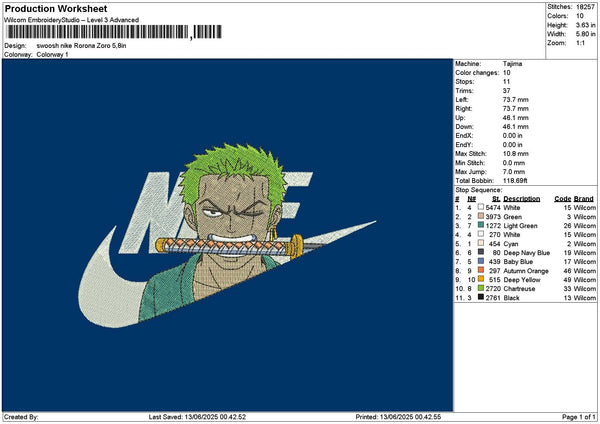The image size is (600, 424).
Task: Click the 'Chartreuse' description text
Action: [x=519, y=289]
